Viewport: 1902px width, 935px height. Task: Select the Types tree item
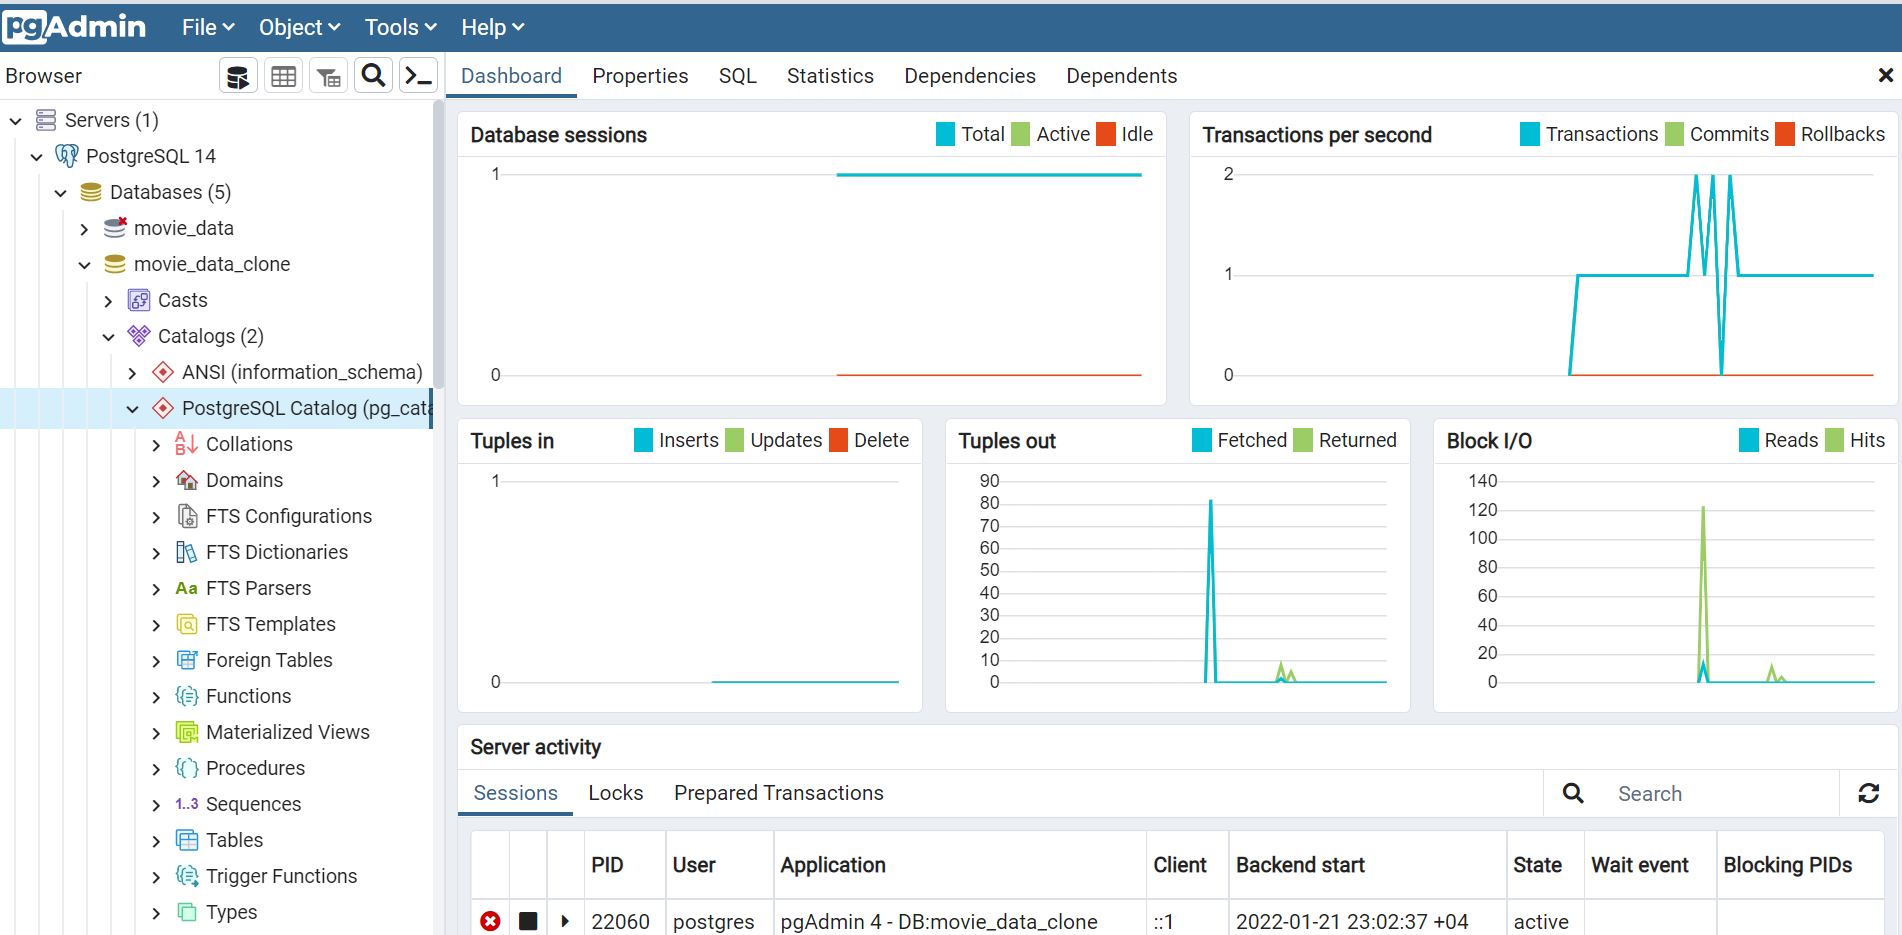pos(231,912)
